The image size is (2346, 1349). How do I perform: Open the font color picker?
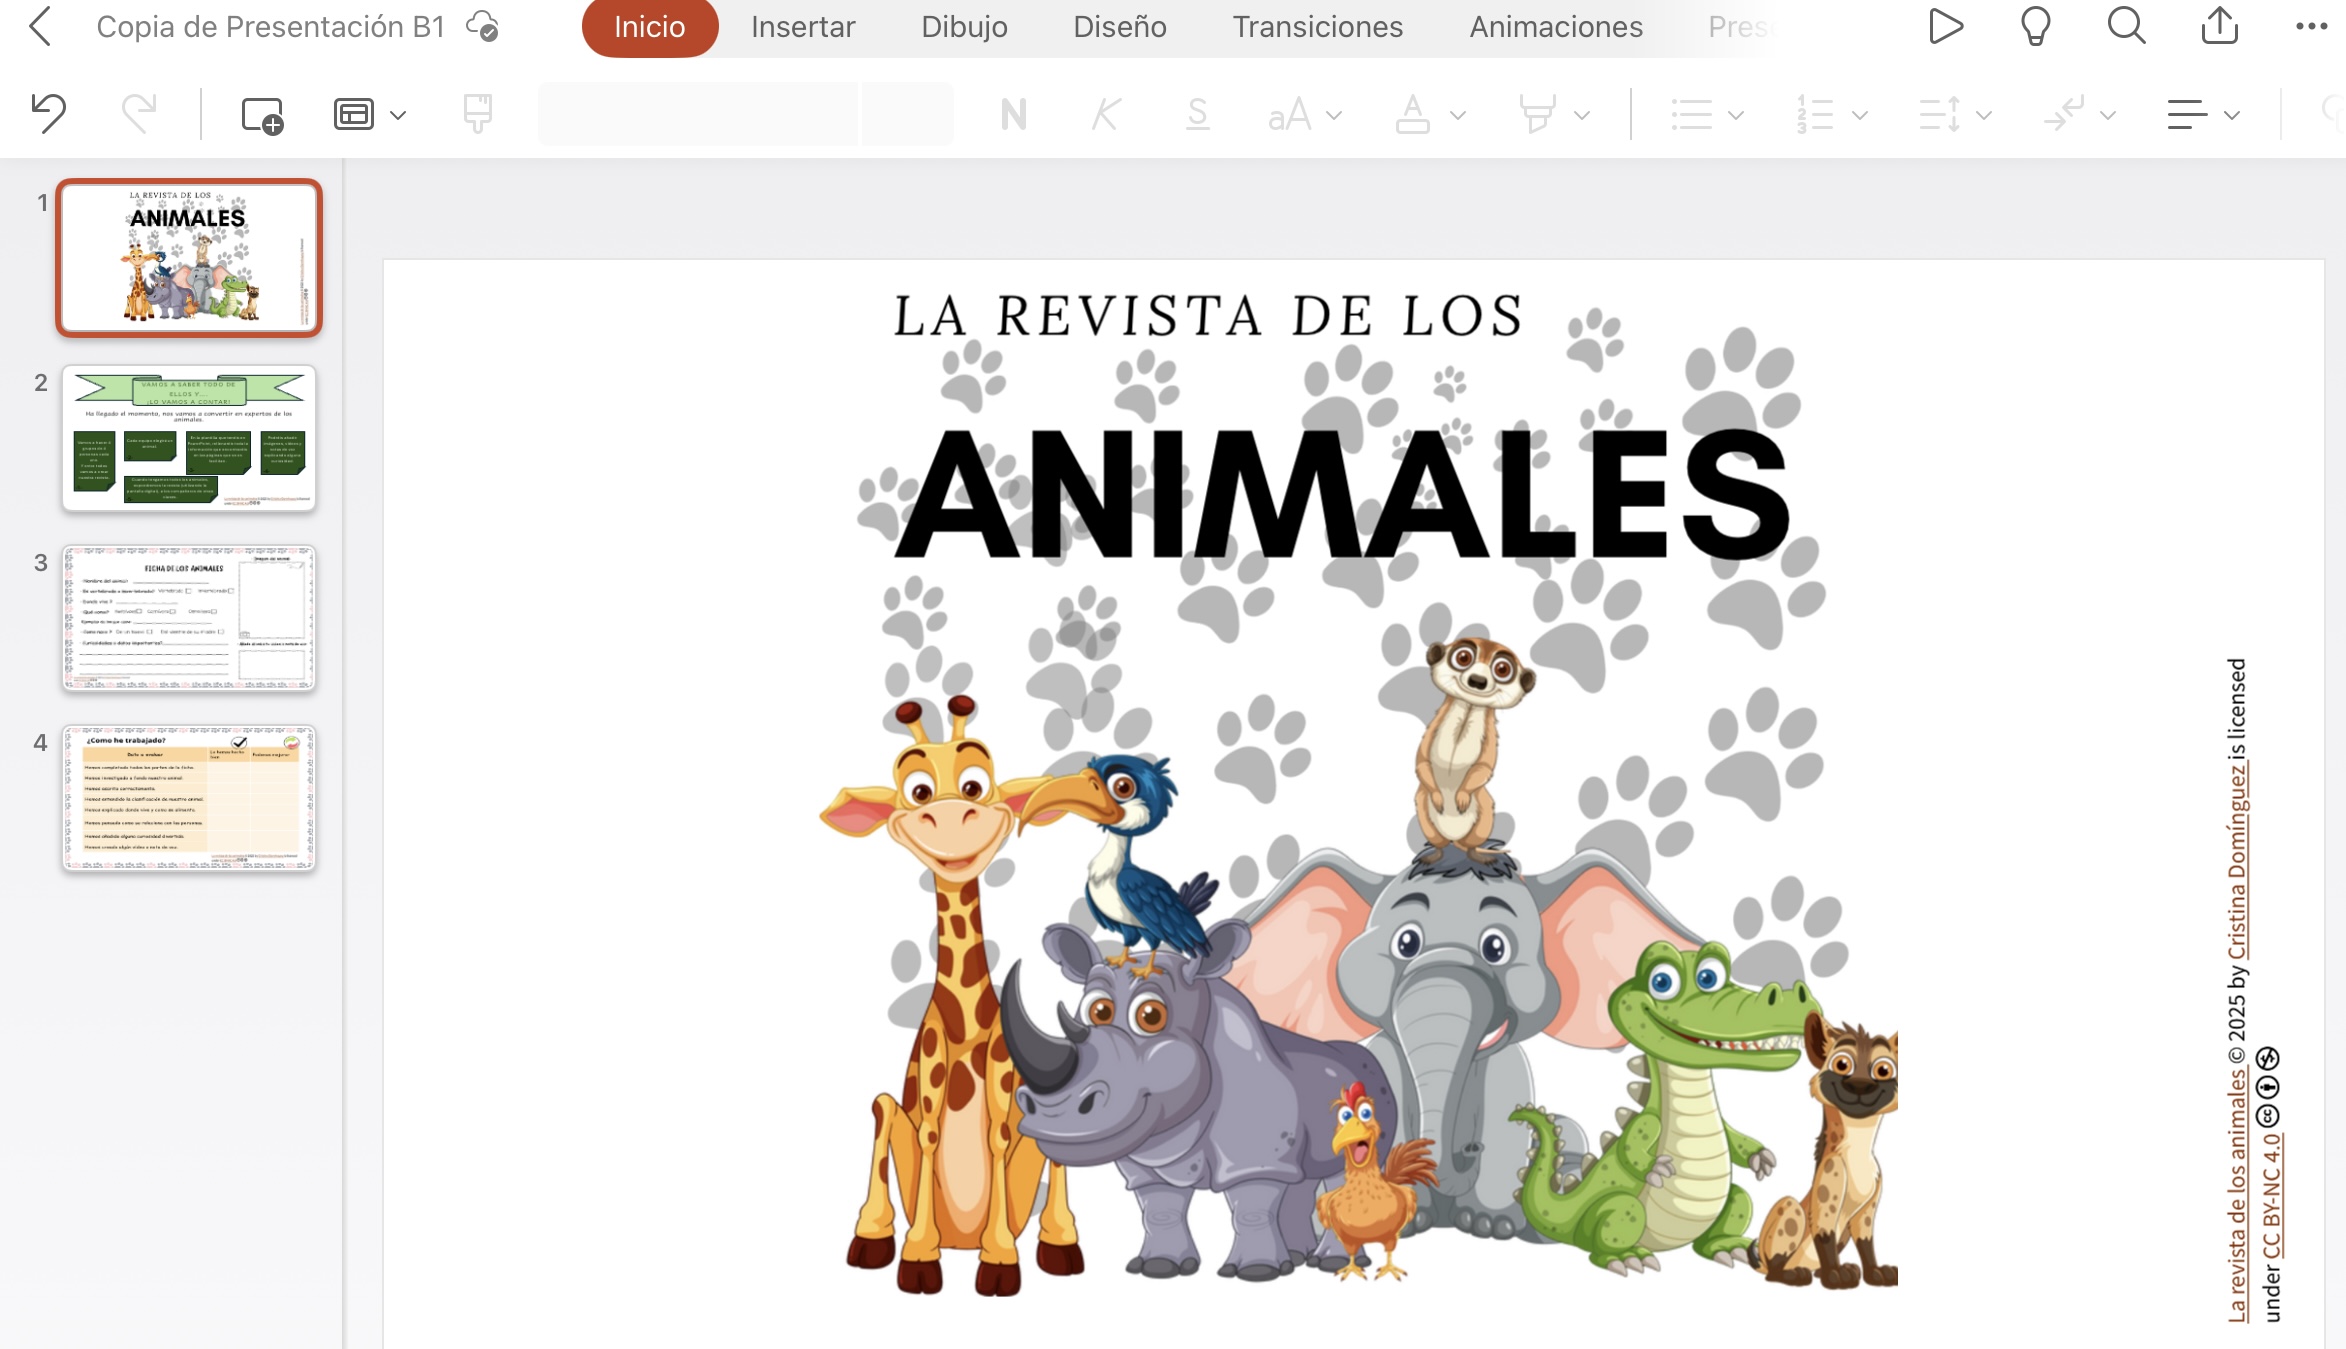1412,115
